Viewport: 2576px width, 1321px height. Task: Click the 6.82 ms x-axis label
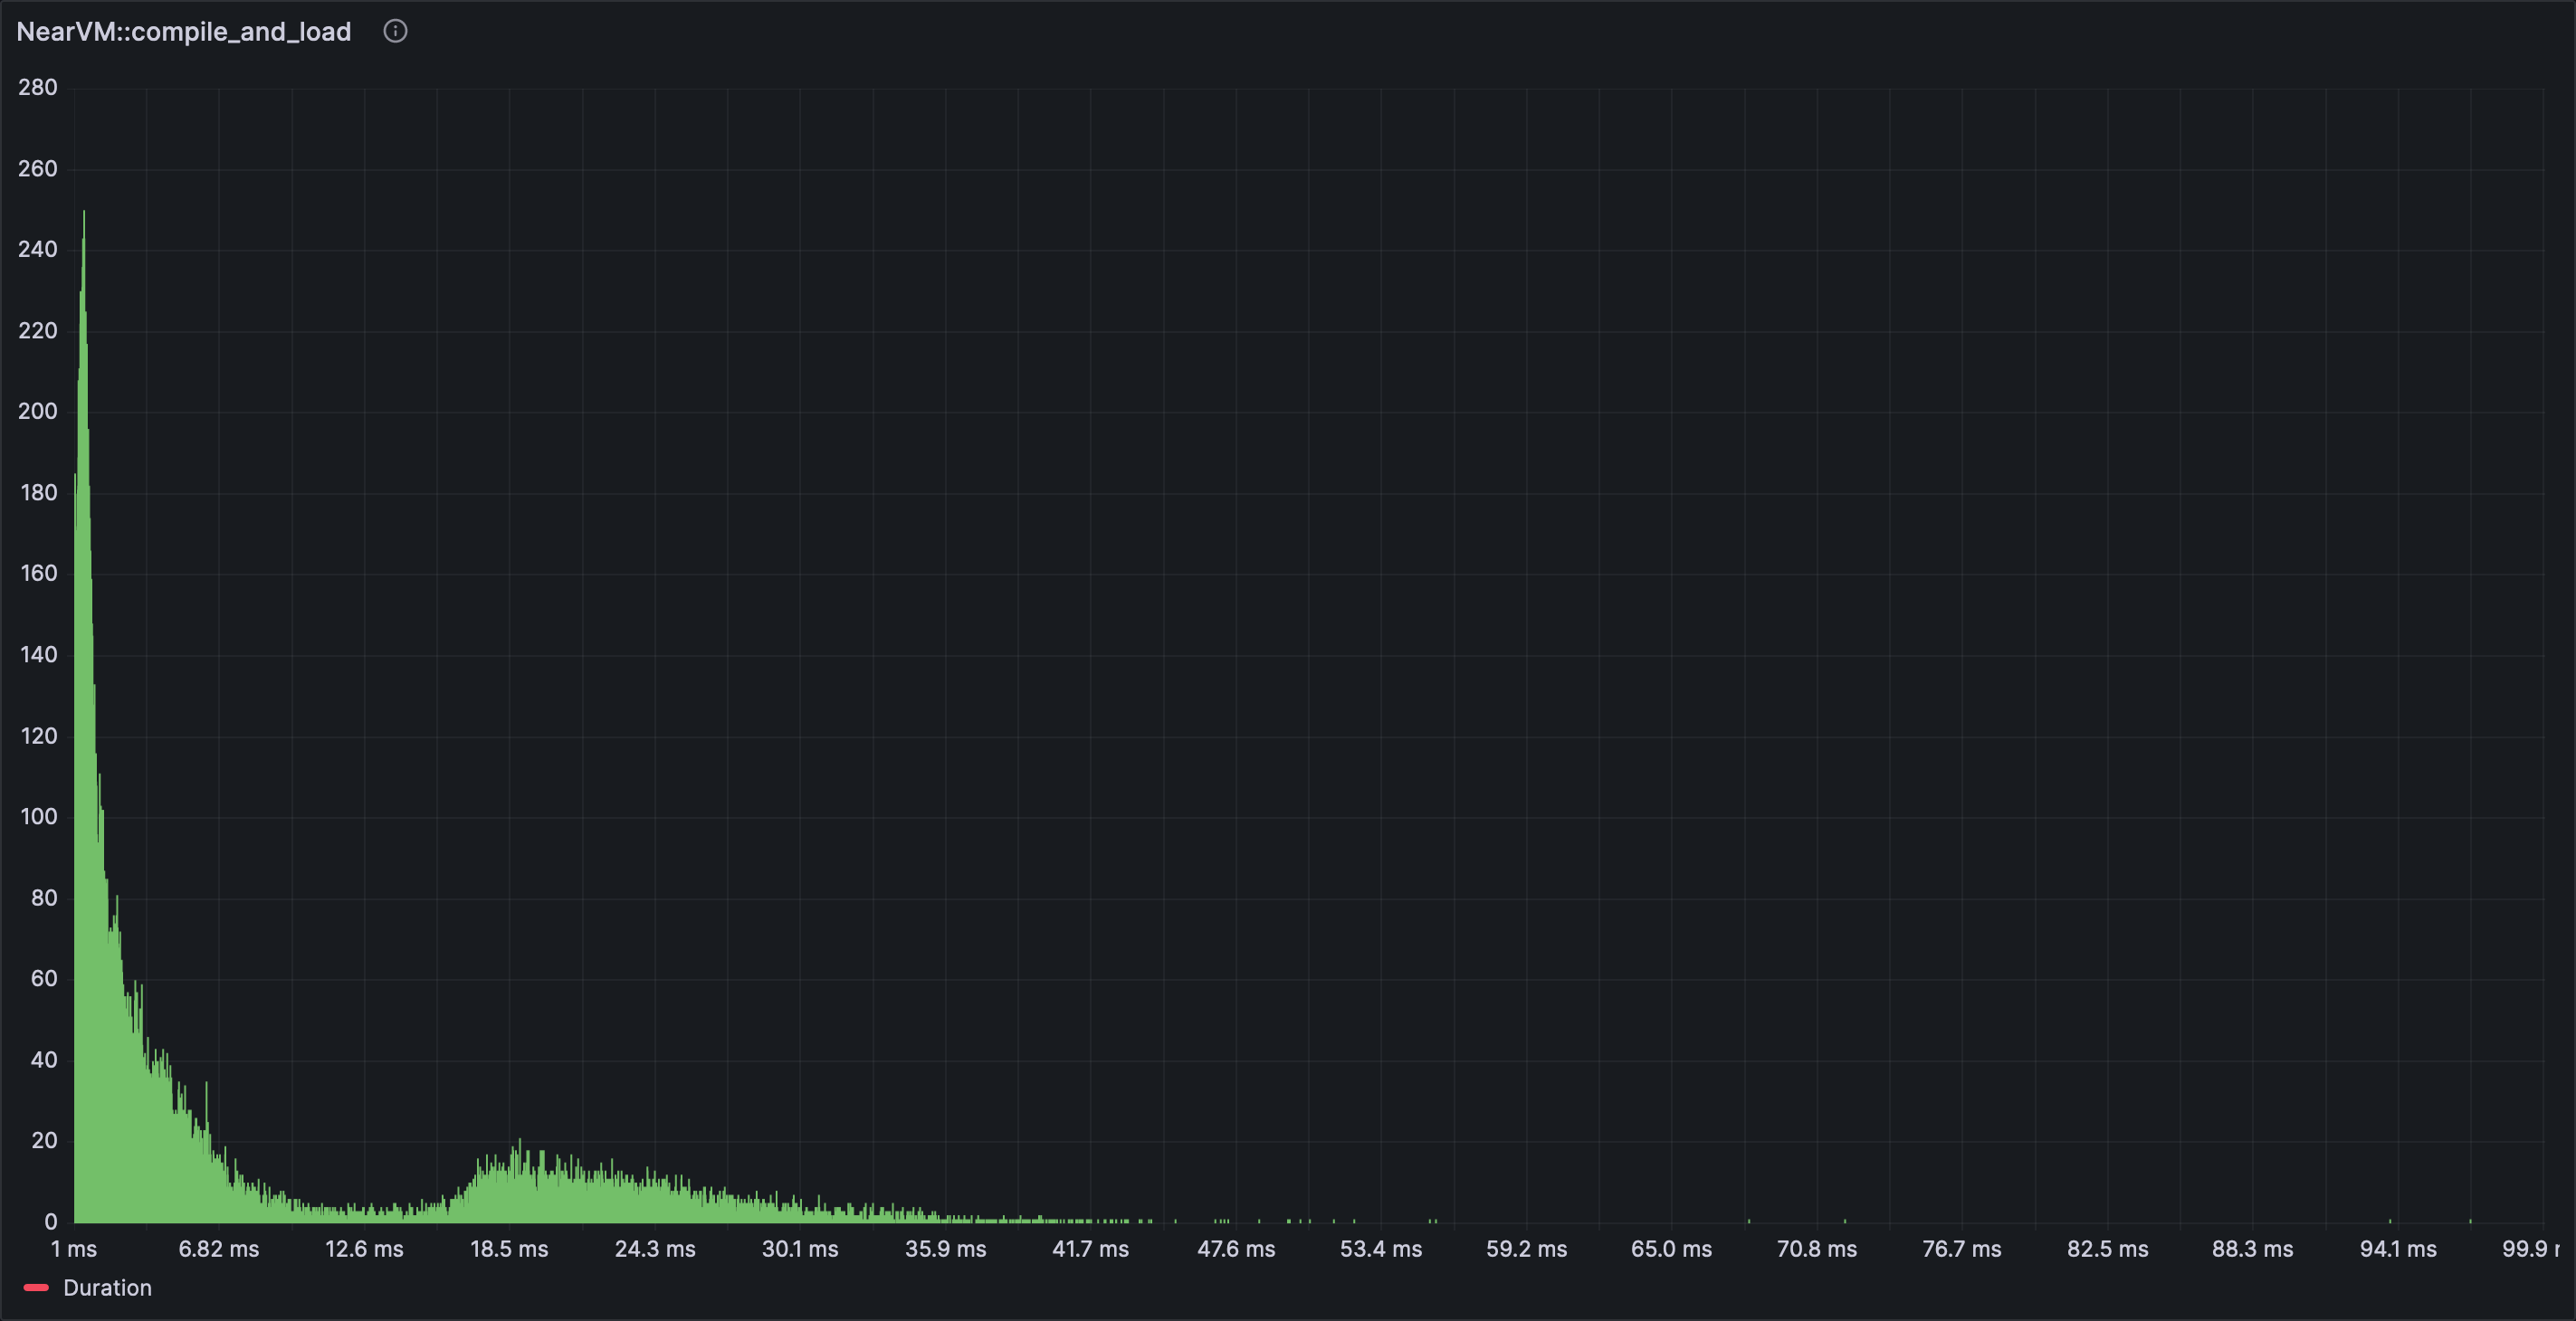coord(218,1249)
